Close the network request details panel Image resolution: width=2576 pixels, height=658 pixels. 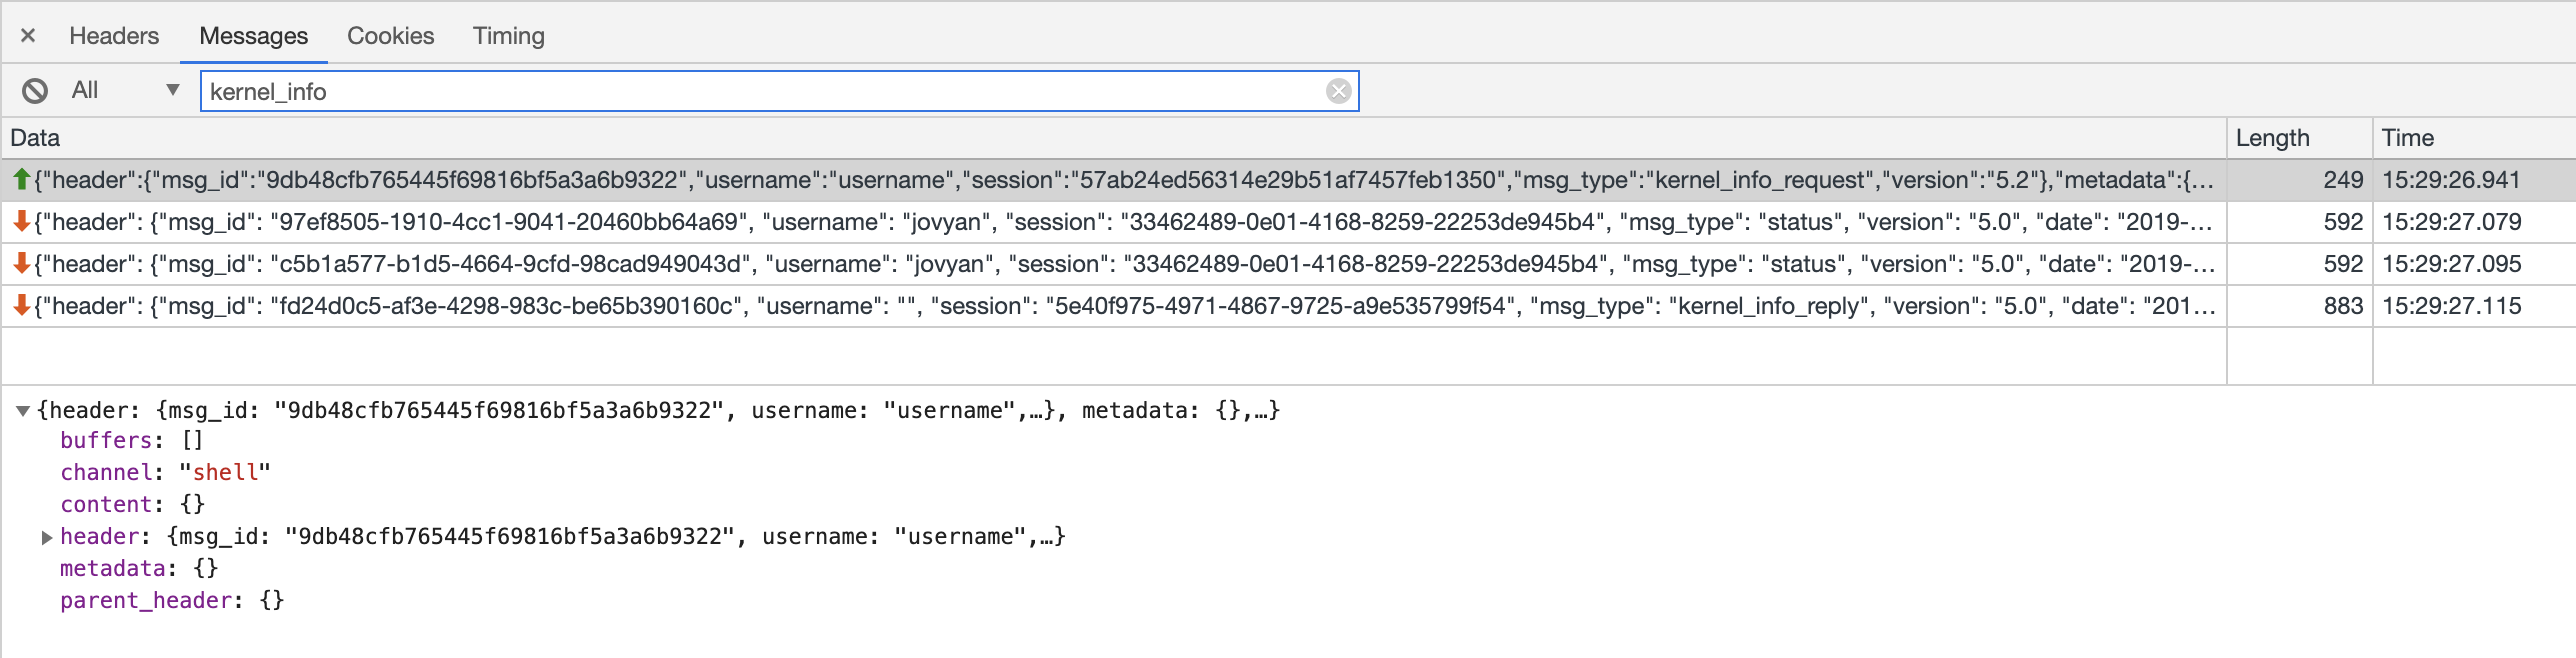coord(28,35)
